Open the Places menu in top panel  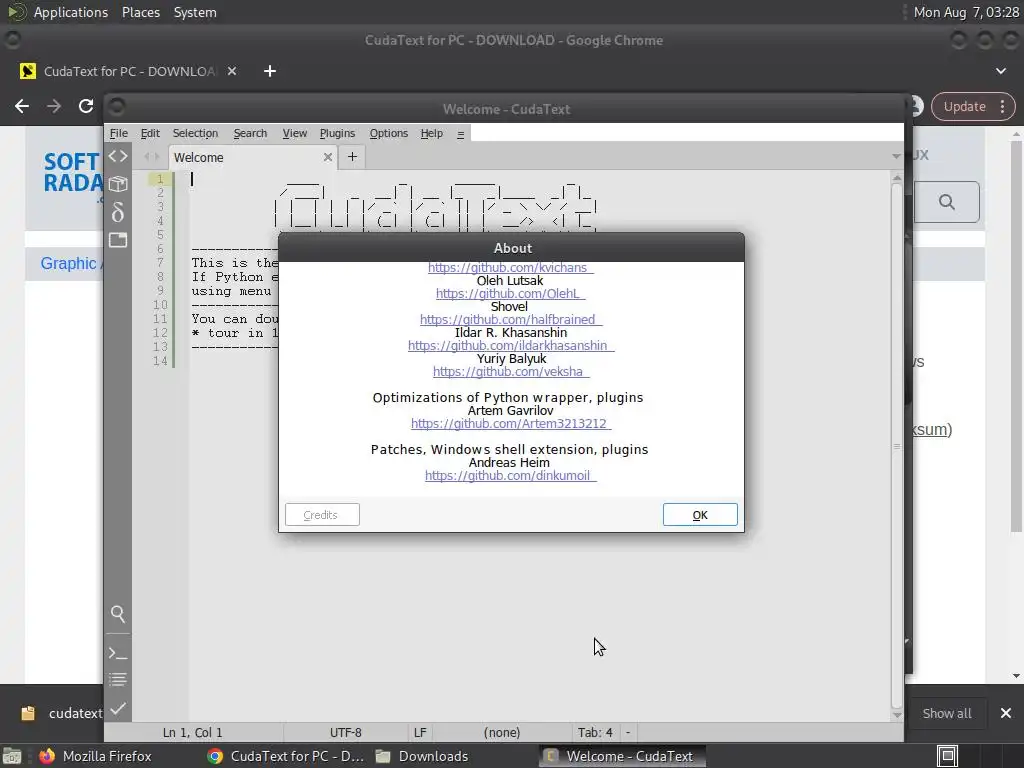(140, 12)
